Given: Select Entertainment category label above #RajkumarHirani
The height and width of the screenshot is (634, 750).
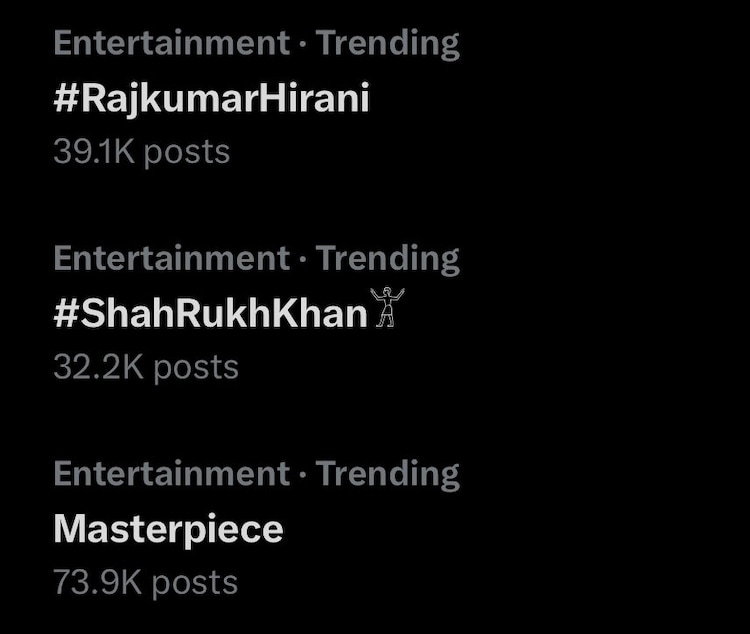Looking at the screenshot, I should tap(171, 43).
